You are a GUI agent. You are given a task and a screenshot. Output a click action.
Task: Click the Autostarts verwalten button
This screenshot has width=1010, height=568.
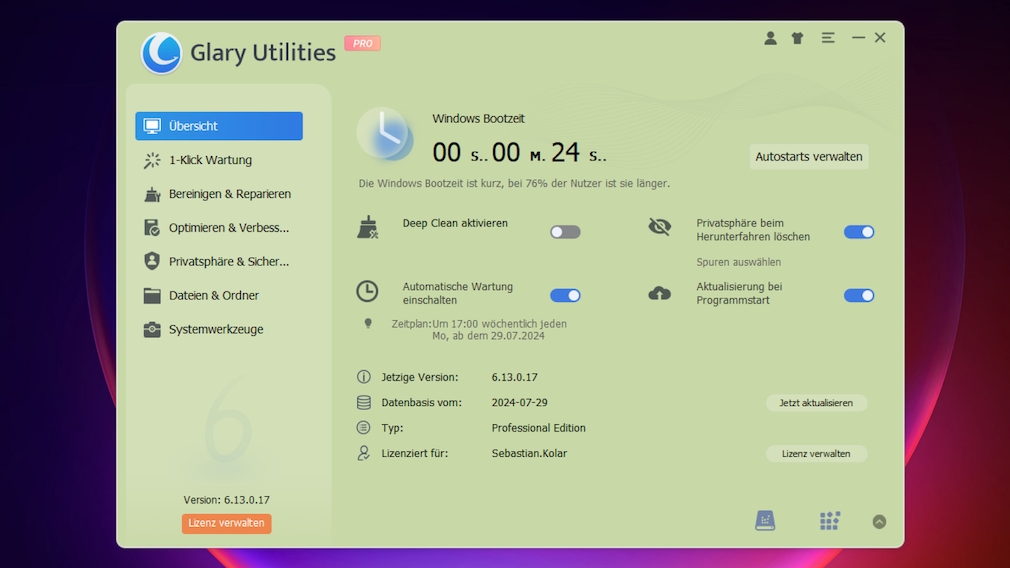(809, 157)
